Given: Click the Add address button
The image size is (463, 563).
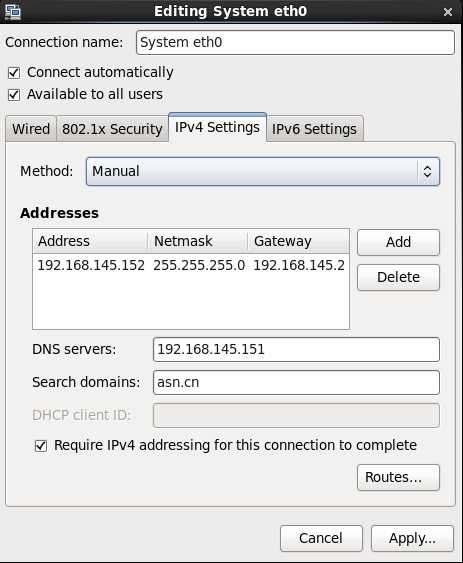Looking at the screenshot, I should coord(398,242).
